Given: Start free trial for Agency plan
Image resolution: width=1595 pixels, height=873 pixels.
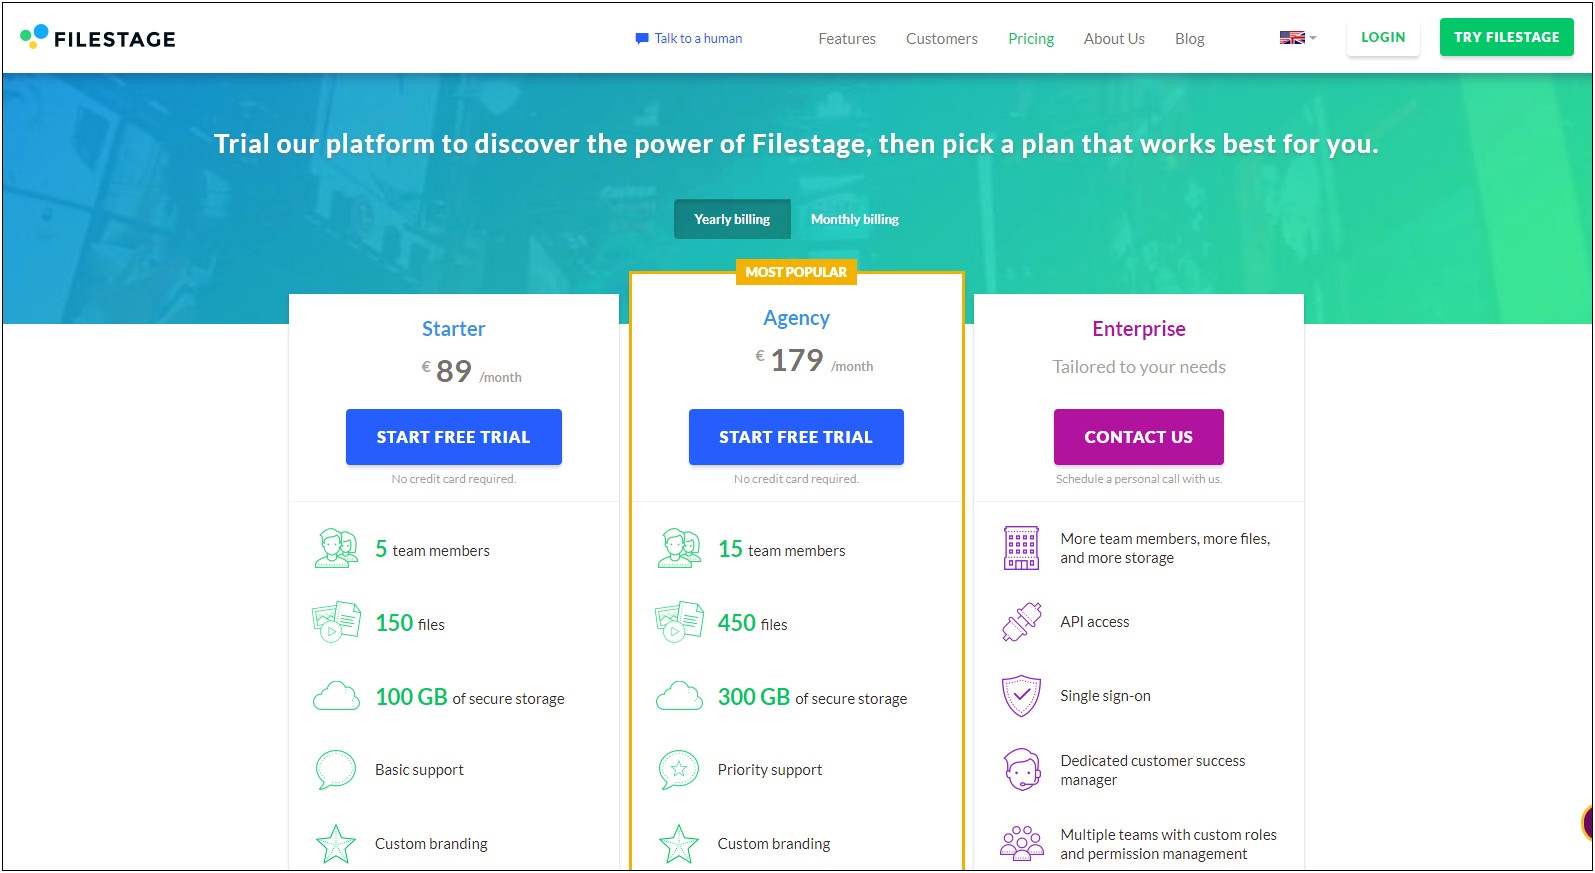Looking at the screenshot, I should [796, 437].
